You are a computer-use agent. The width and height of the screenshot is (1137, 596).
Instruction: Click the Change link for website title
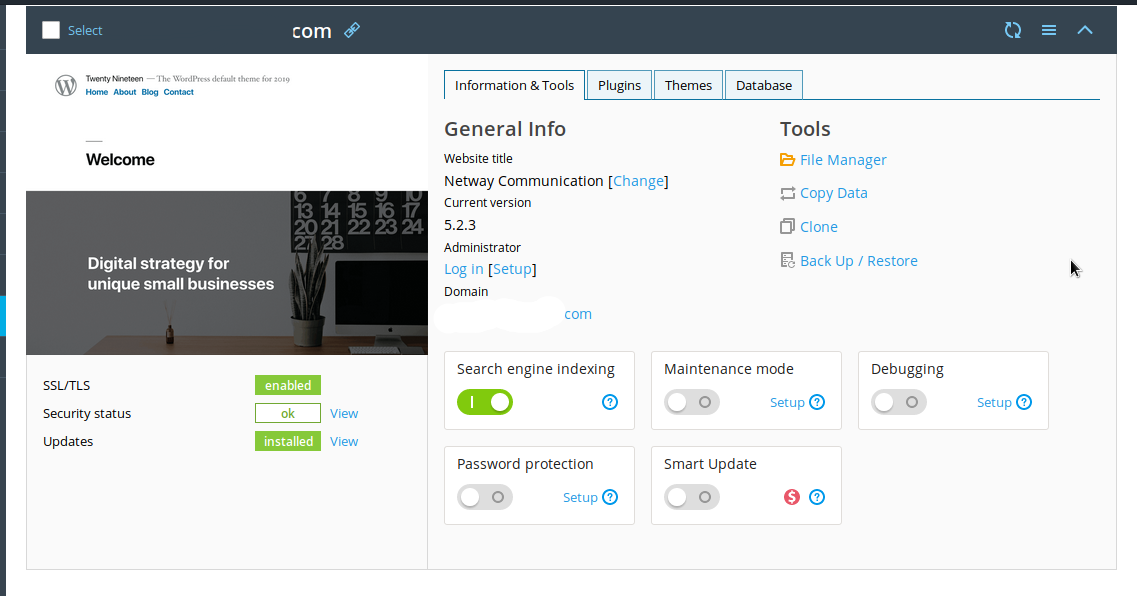638,181
